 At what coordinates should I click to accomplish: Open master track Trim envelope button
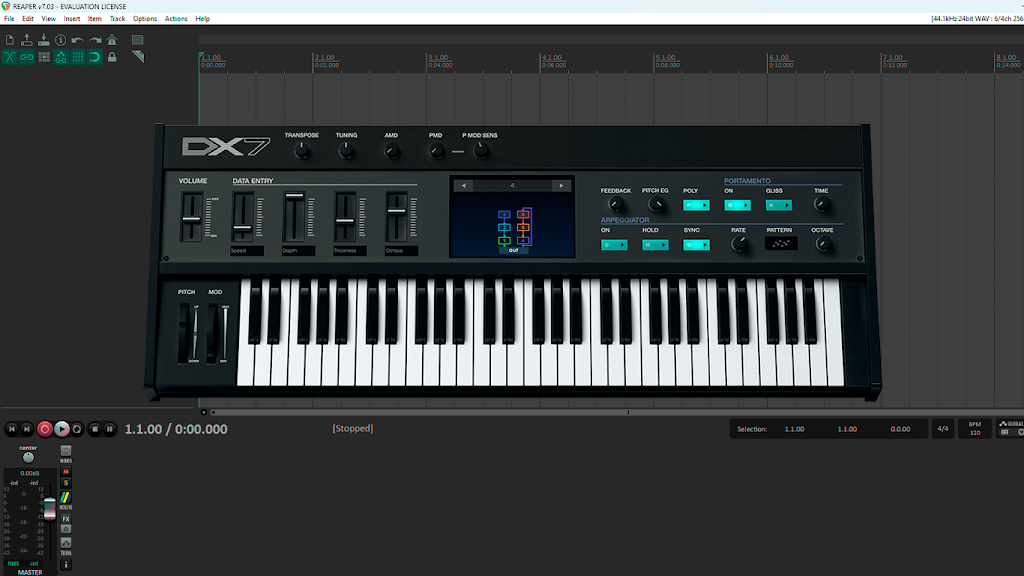coord(66,545)
